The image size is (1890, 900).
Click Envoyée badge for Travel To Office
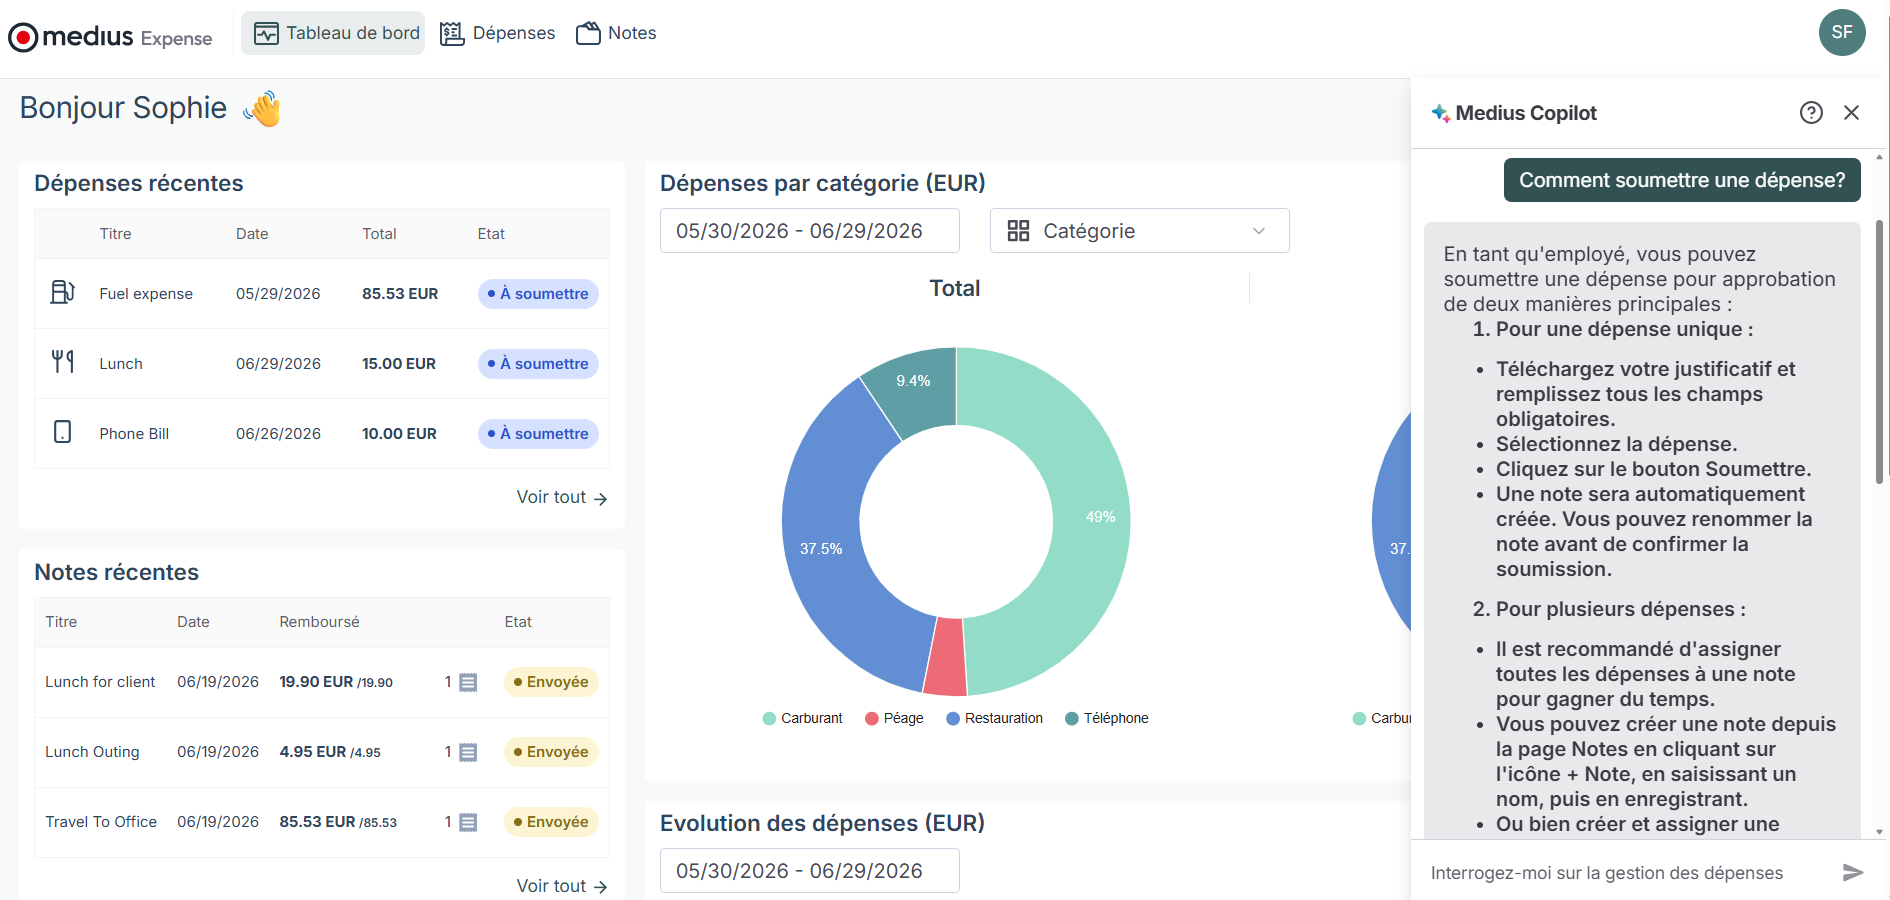551,822
